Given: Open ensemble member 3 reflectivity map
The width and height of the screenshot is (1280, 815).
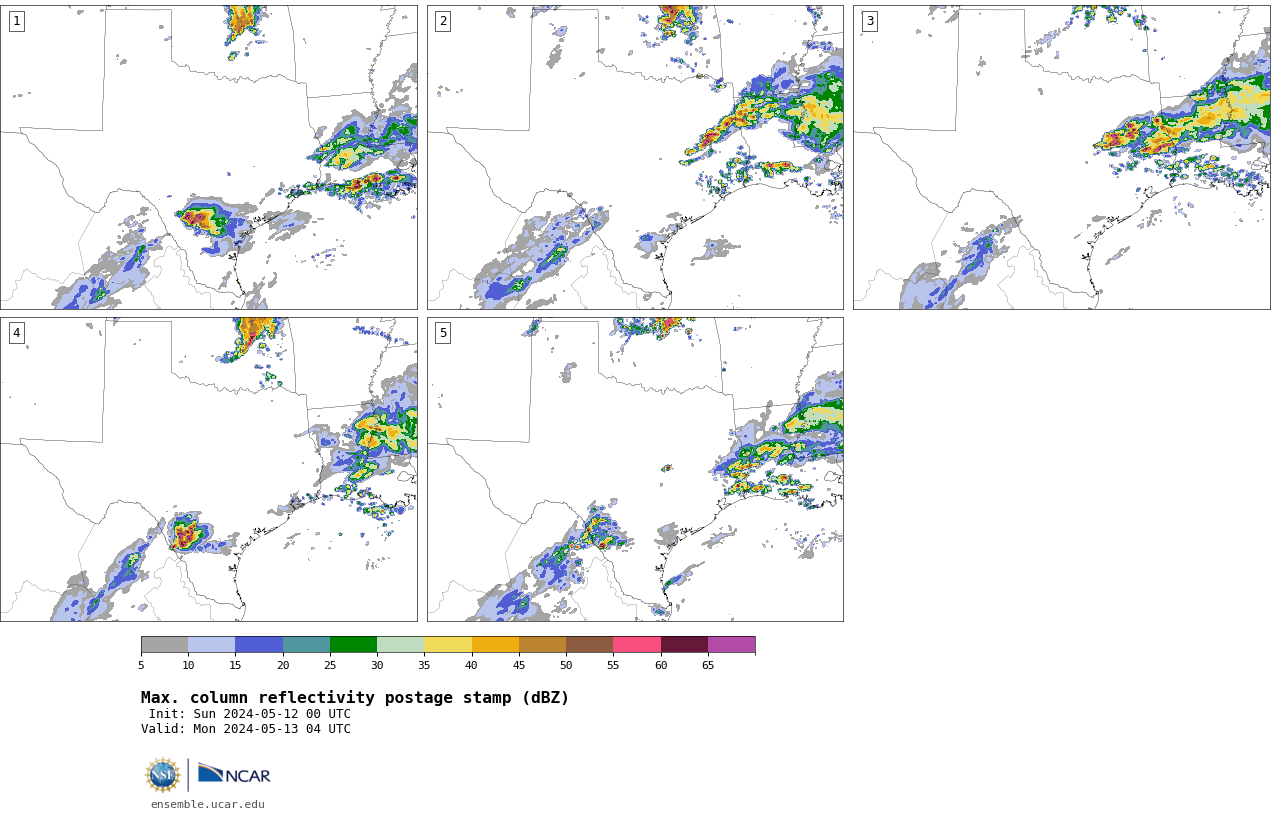Looking at the screenshot, I should (1061, 157).
